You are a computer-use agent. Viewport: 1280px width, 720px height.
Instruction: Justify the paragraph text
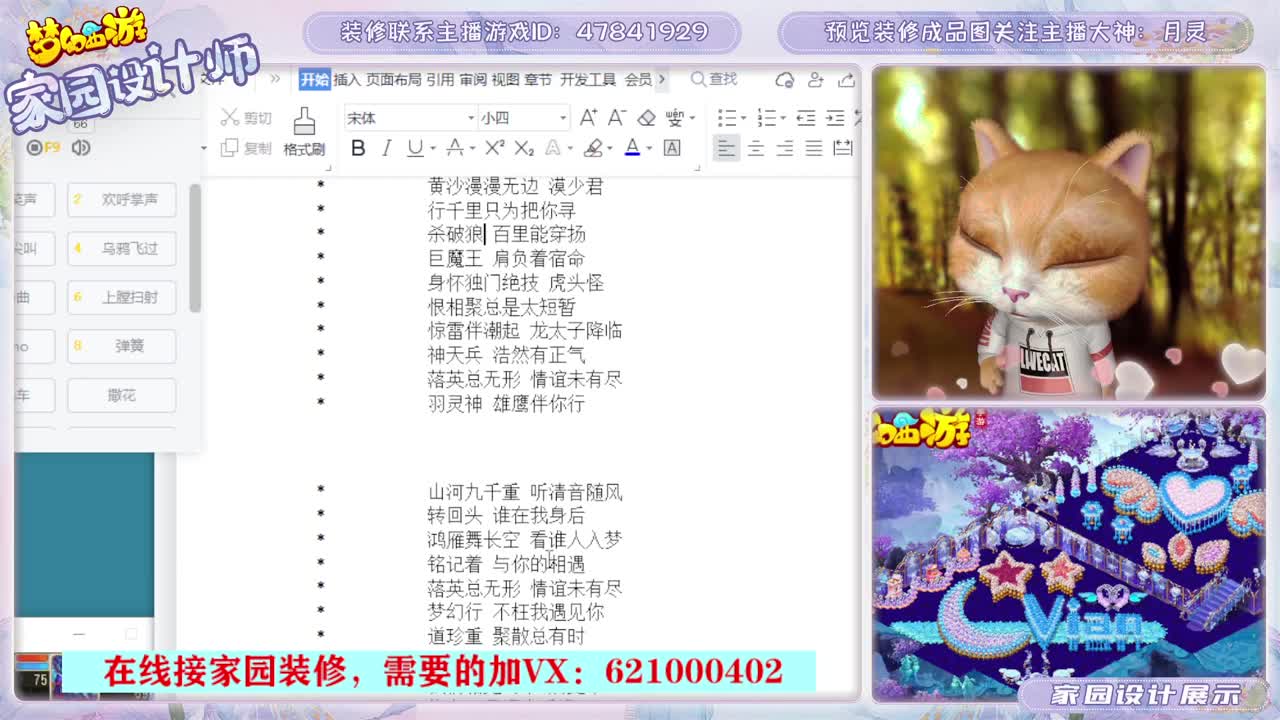[814, 148]
